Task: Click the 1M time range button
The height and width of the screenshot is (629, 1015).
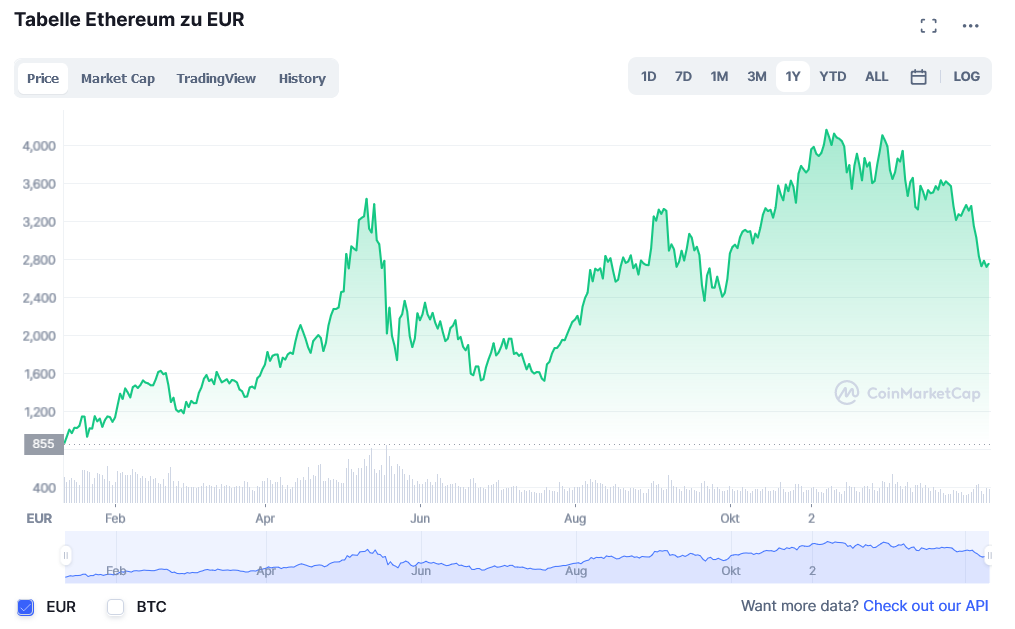Action: [719, 76]
